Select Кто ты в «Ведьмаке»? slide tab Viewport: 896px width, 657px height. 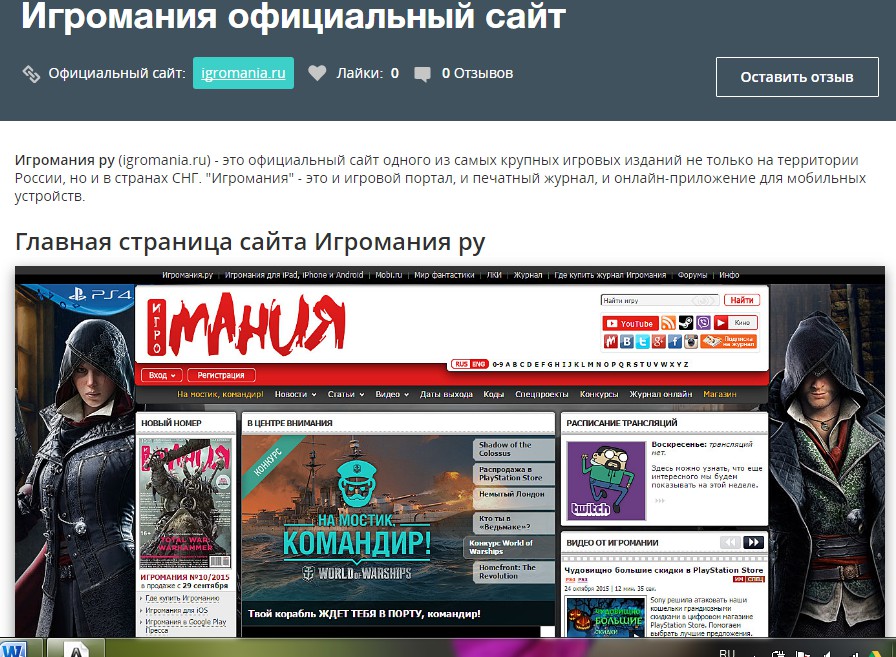tap(514, 522)
